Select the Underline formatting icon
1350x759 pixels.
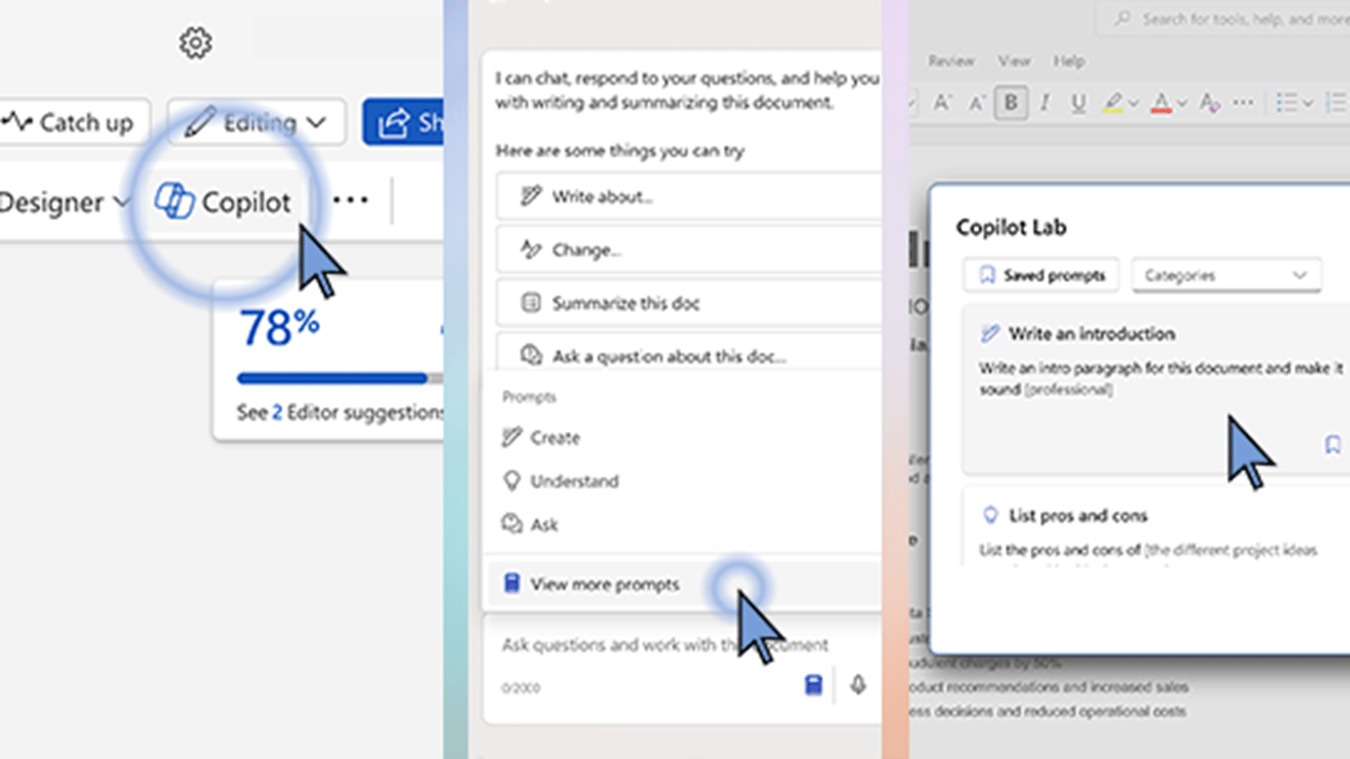tap(1077, 102)
